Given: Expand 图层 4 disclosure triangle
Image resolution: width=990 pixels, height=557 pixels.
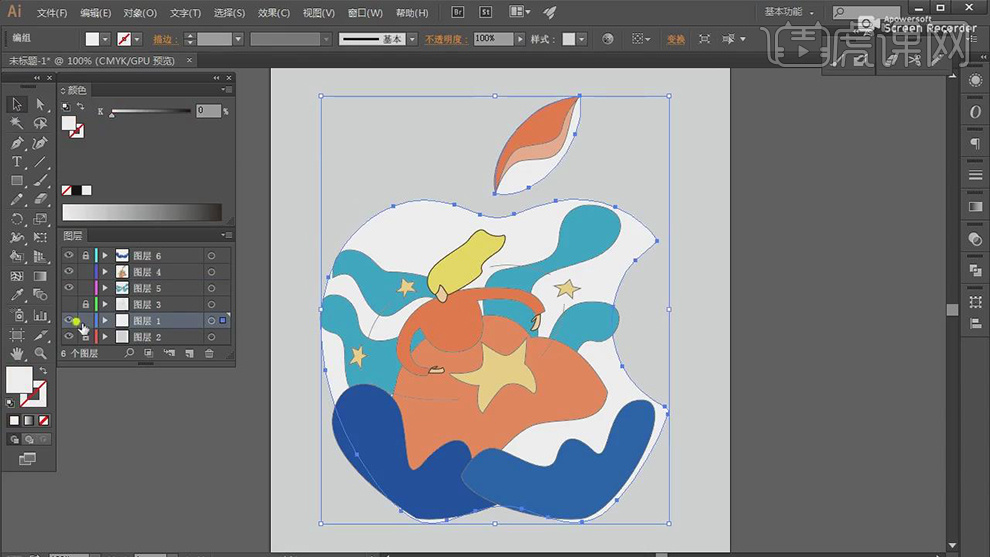Looking at the screenshot, I should click(x=105, y=272).
